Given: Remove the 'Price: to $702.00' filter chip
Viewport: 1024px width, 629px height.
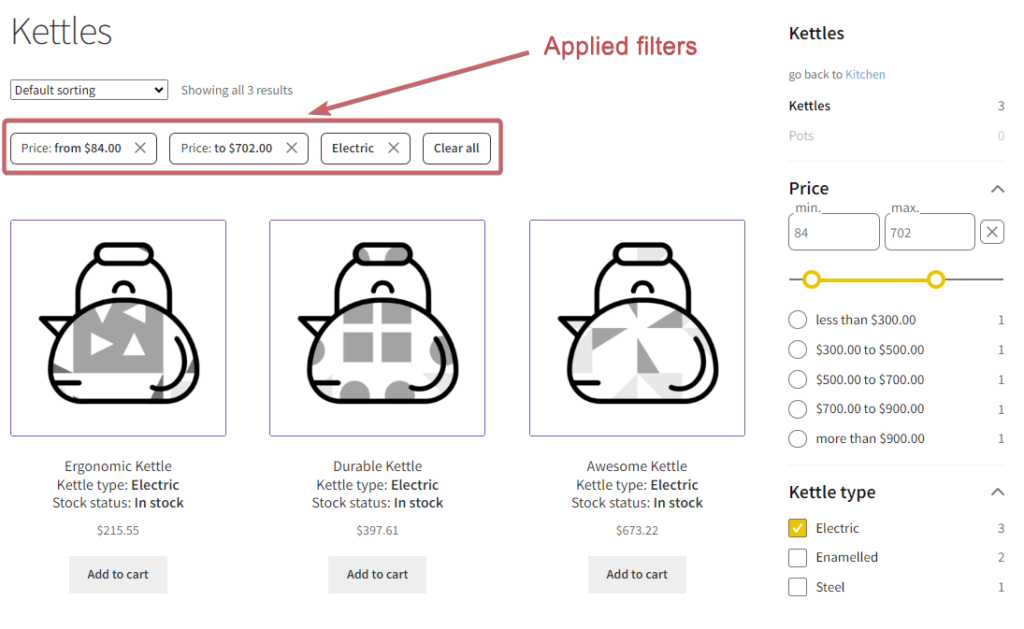Looking at the screenshot, I should coord(291,148).
